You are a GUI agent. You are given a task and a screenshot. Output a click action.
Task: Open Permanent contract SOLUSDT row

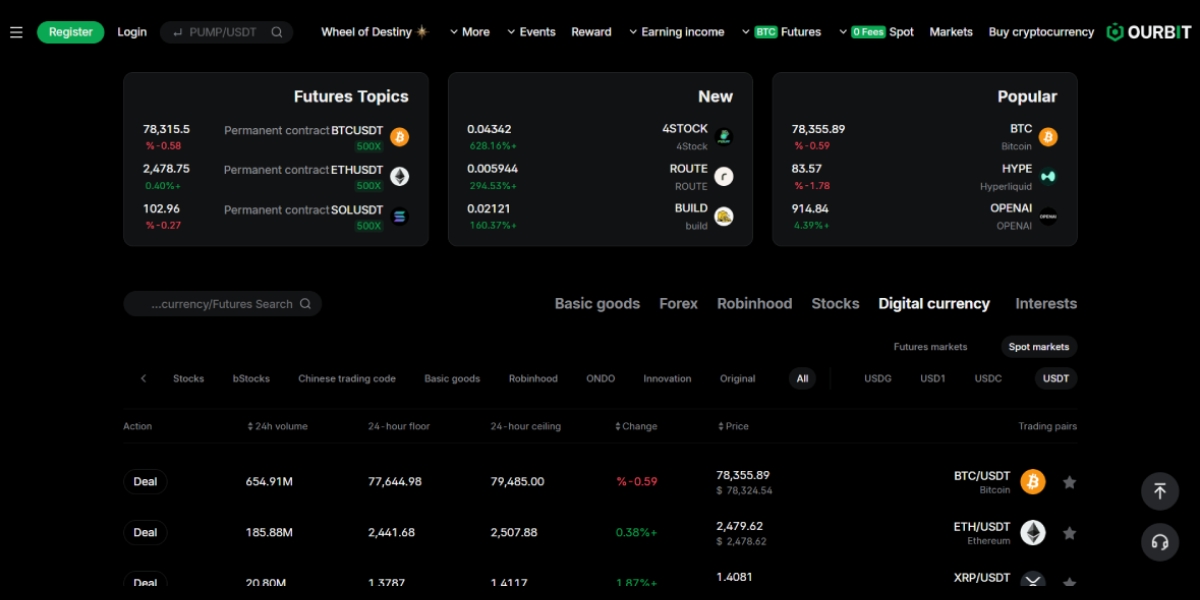[x=276, y=216]
